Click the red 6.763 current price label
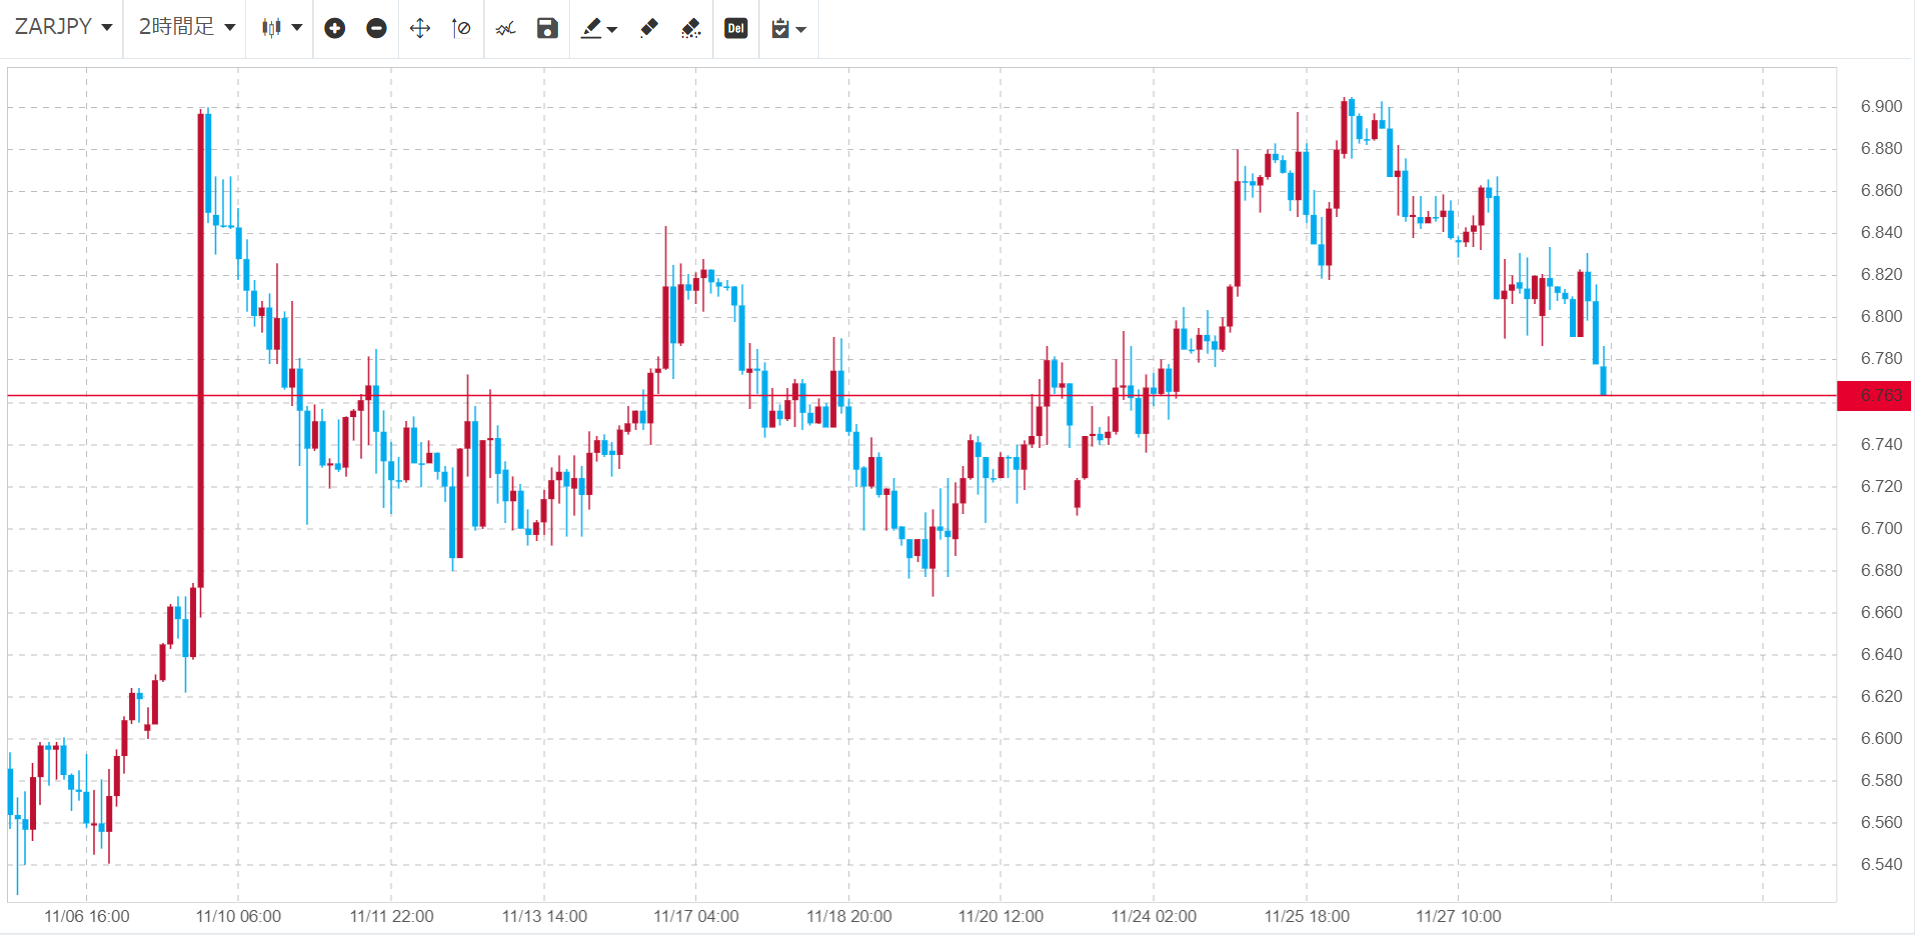Image resolution: width=1915 pixels, height=935 pixels. pyautogui.click(x=1874, y=396)
